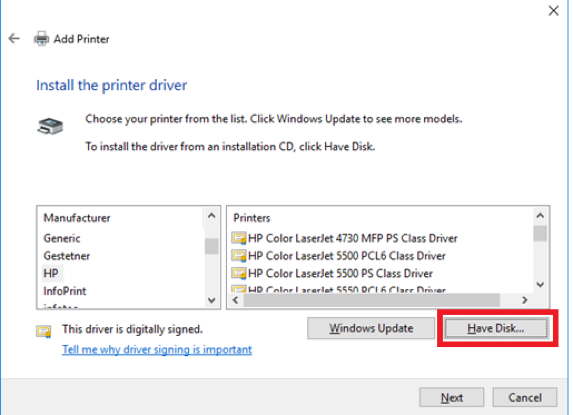The height and width of the screenshot is (415, 573).
Task: Click the Next button
Action: click(x=452, y=397)
